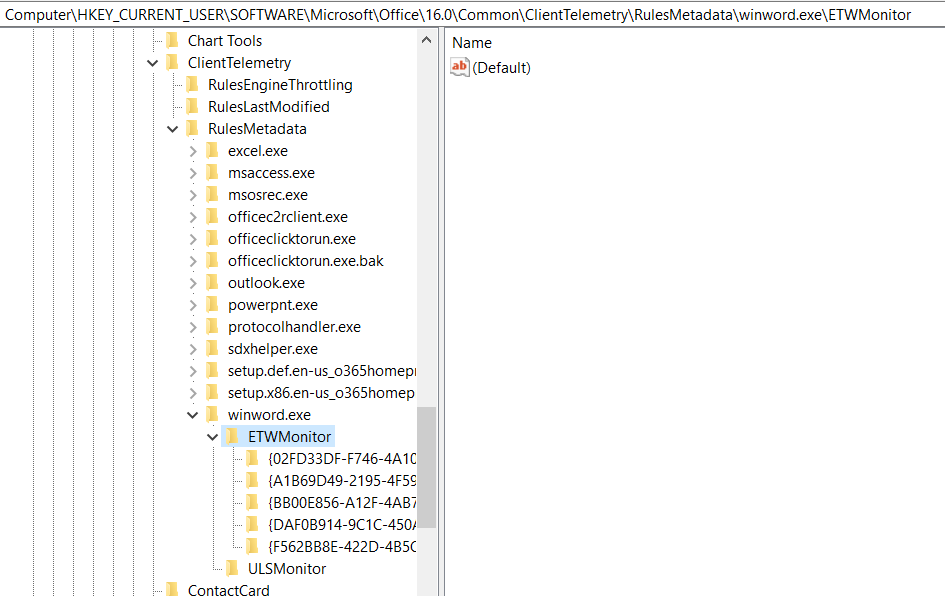This screenshot has width=945, height=596.
Task: Click the officeclicktorun.exe folder icon
Action: tap(212, 239)
